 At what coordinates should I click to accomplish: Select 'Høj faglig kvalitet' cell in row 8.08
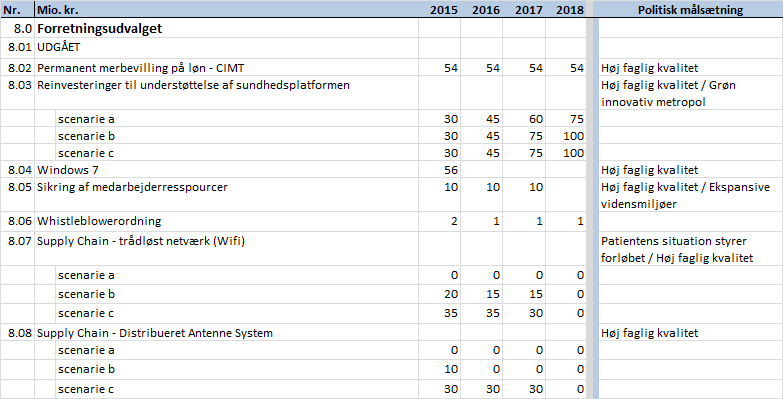(x=691, y=333)
